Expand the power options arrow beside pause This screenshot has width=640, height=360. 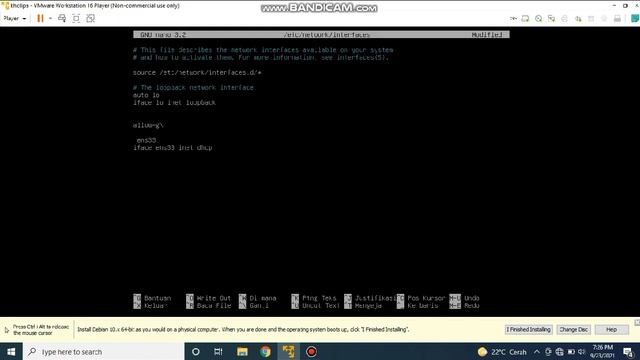(50, 18)
